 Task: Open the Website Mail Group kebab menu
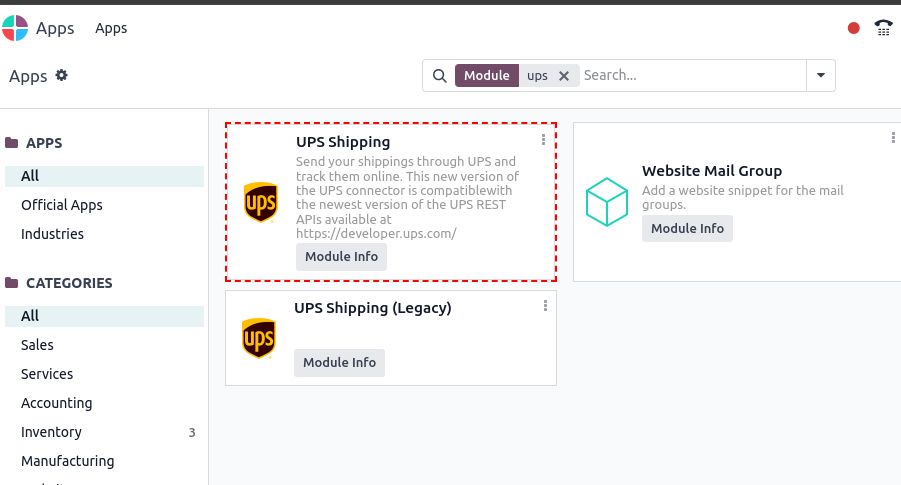pos(893,137)
